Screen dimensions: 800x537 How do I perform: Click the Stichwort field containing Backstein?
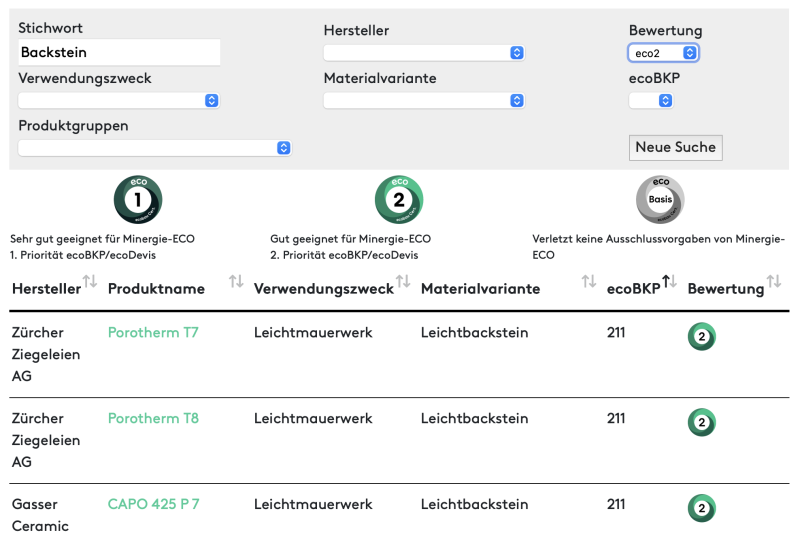(x=119, y=53)
